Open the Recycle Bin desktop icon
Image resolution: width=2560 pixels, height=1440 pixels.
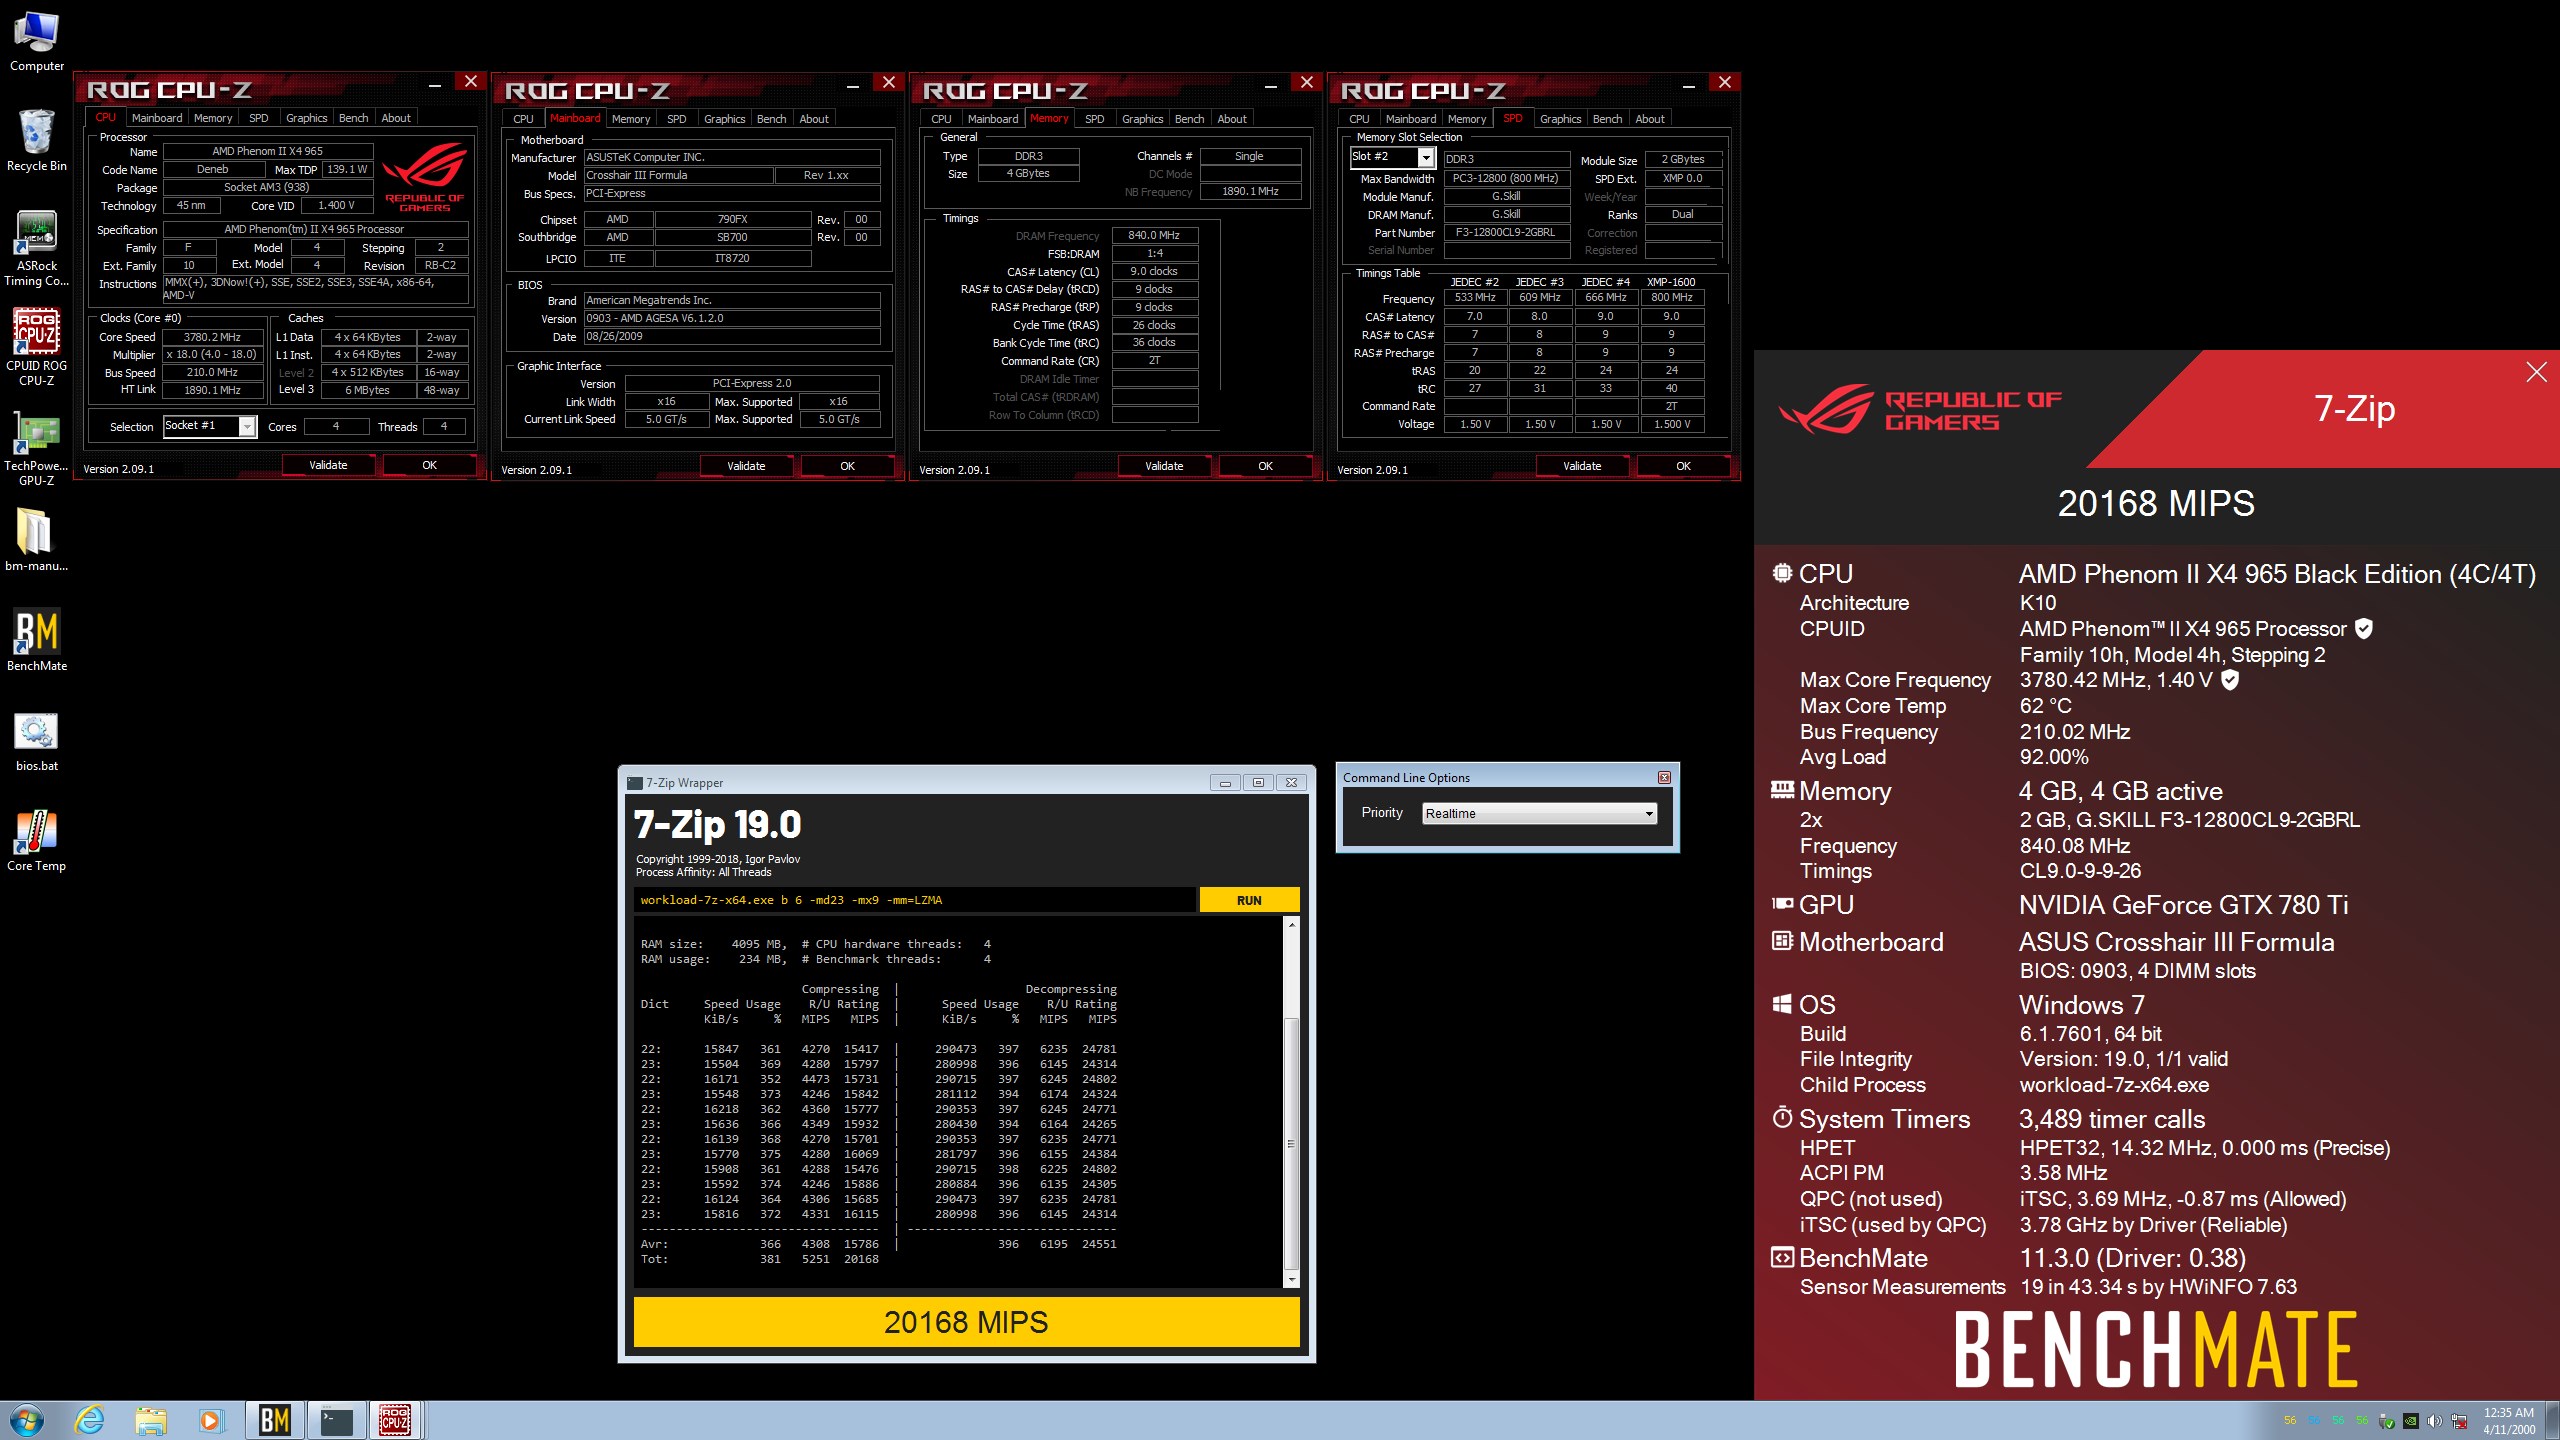[x=37, y=141]
